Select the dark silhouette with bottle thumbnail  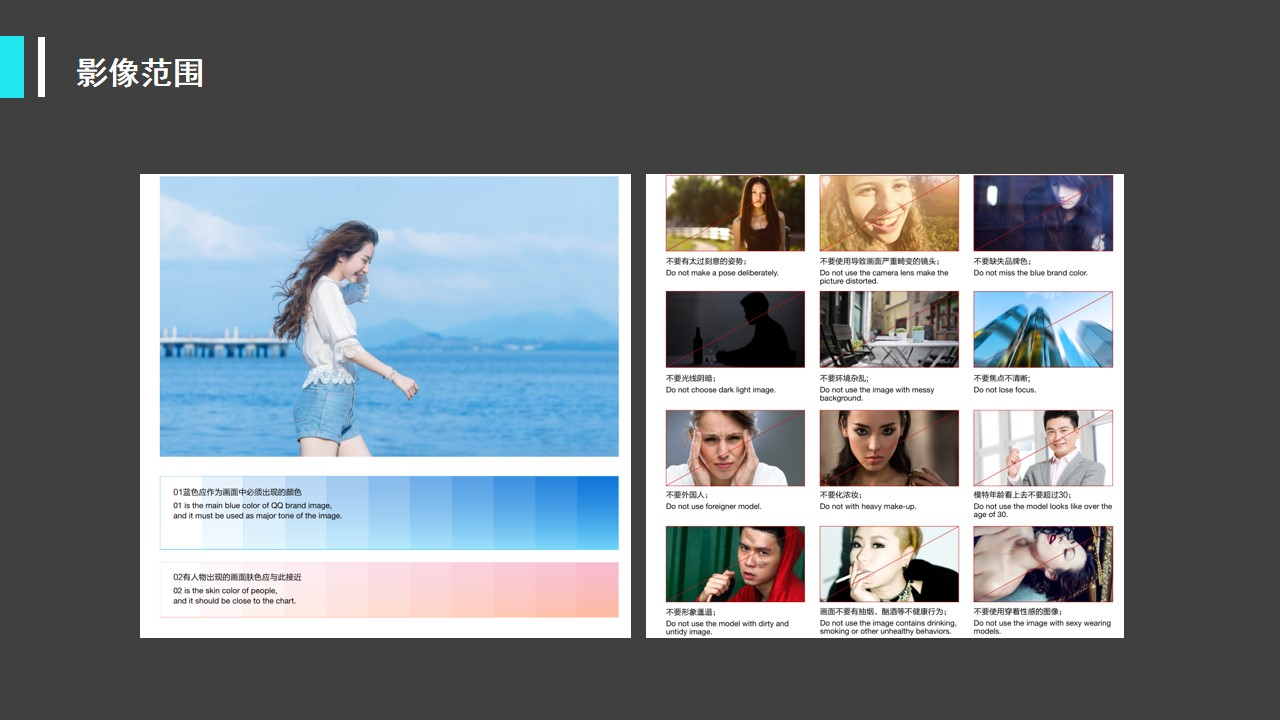[x=735, y=329]
